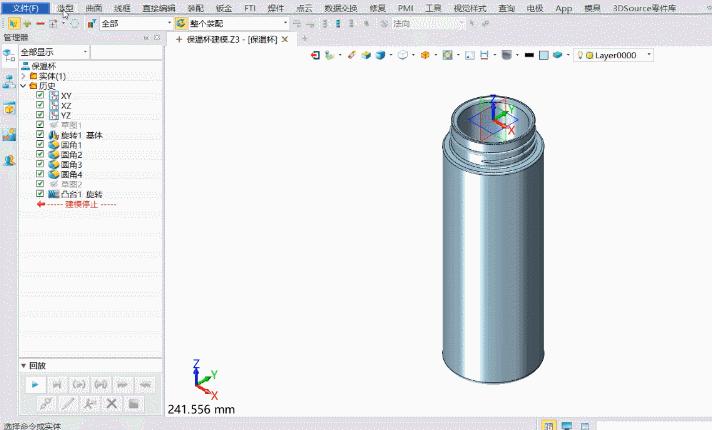Collapse the 回放 panel section

tap(23, 366)
